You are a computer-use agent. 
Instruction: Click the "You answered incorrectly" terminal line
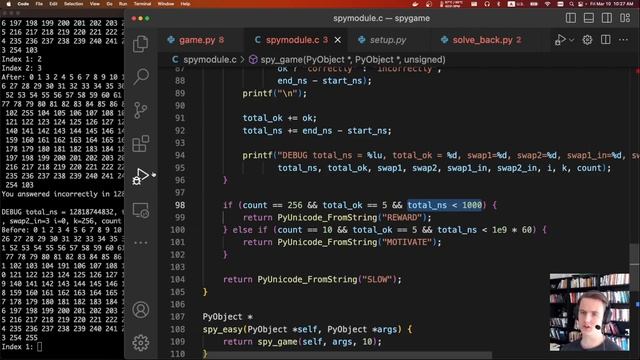(x=62, y=194)
